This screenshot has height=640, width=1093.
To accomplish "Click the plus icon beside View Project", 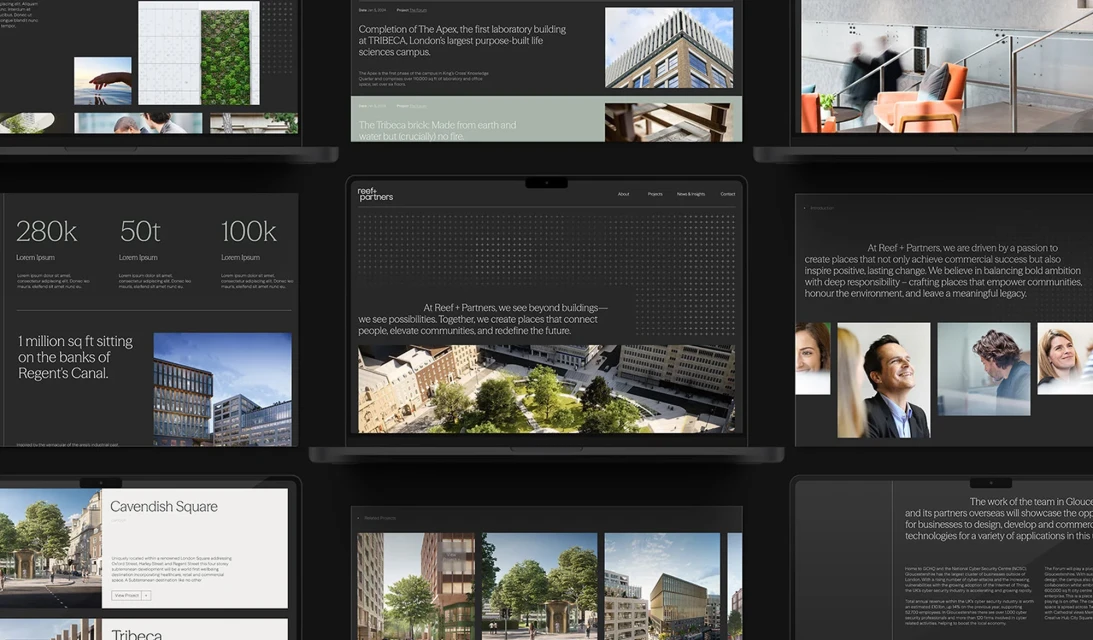I will [146, 595].
